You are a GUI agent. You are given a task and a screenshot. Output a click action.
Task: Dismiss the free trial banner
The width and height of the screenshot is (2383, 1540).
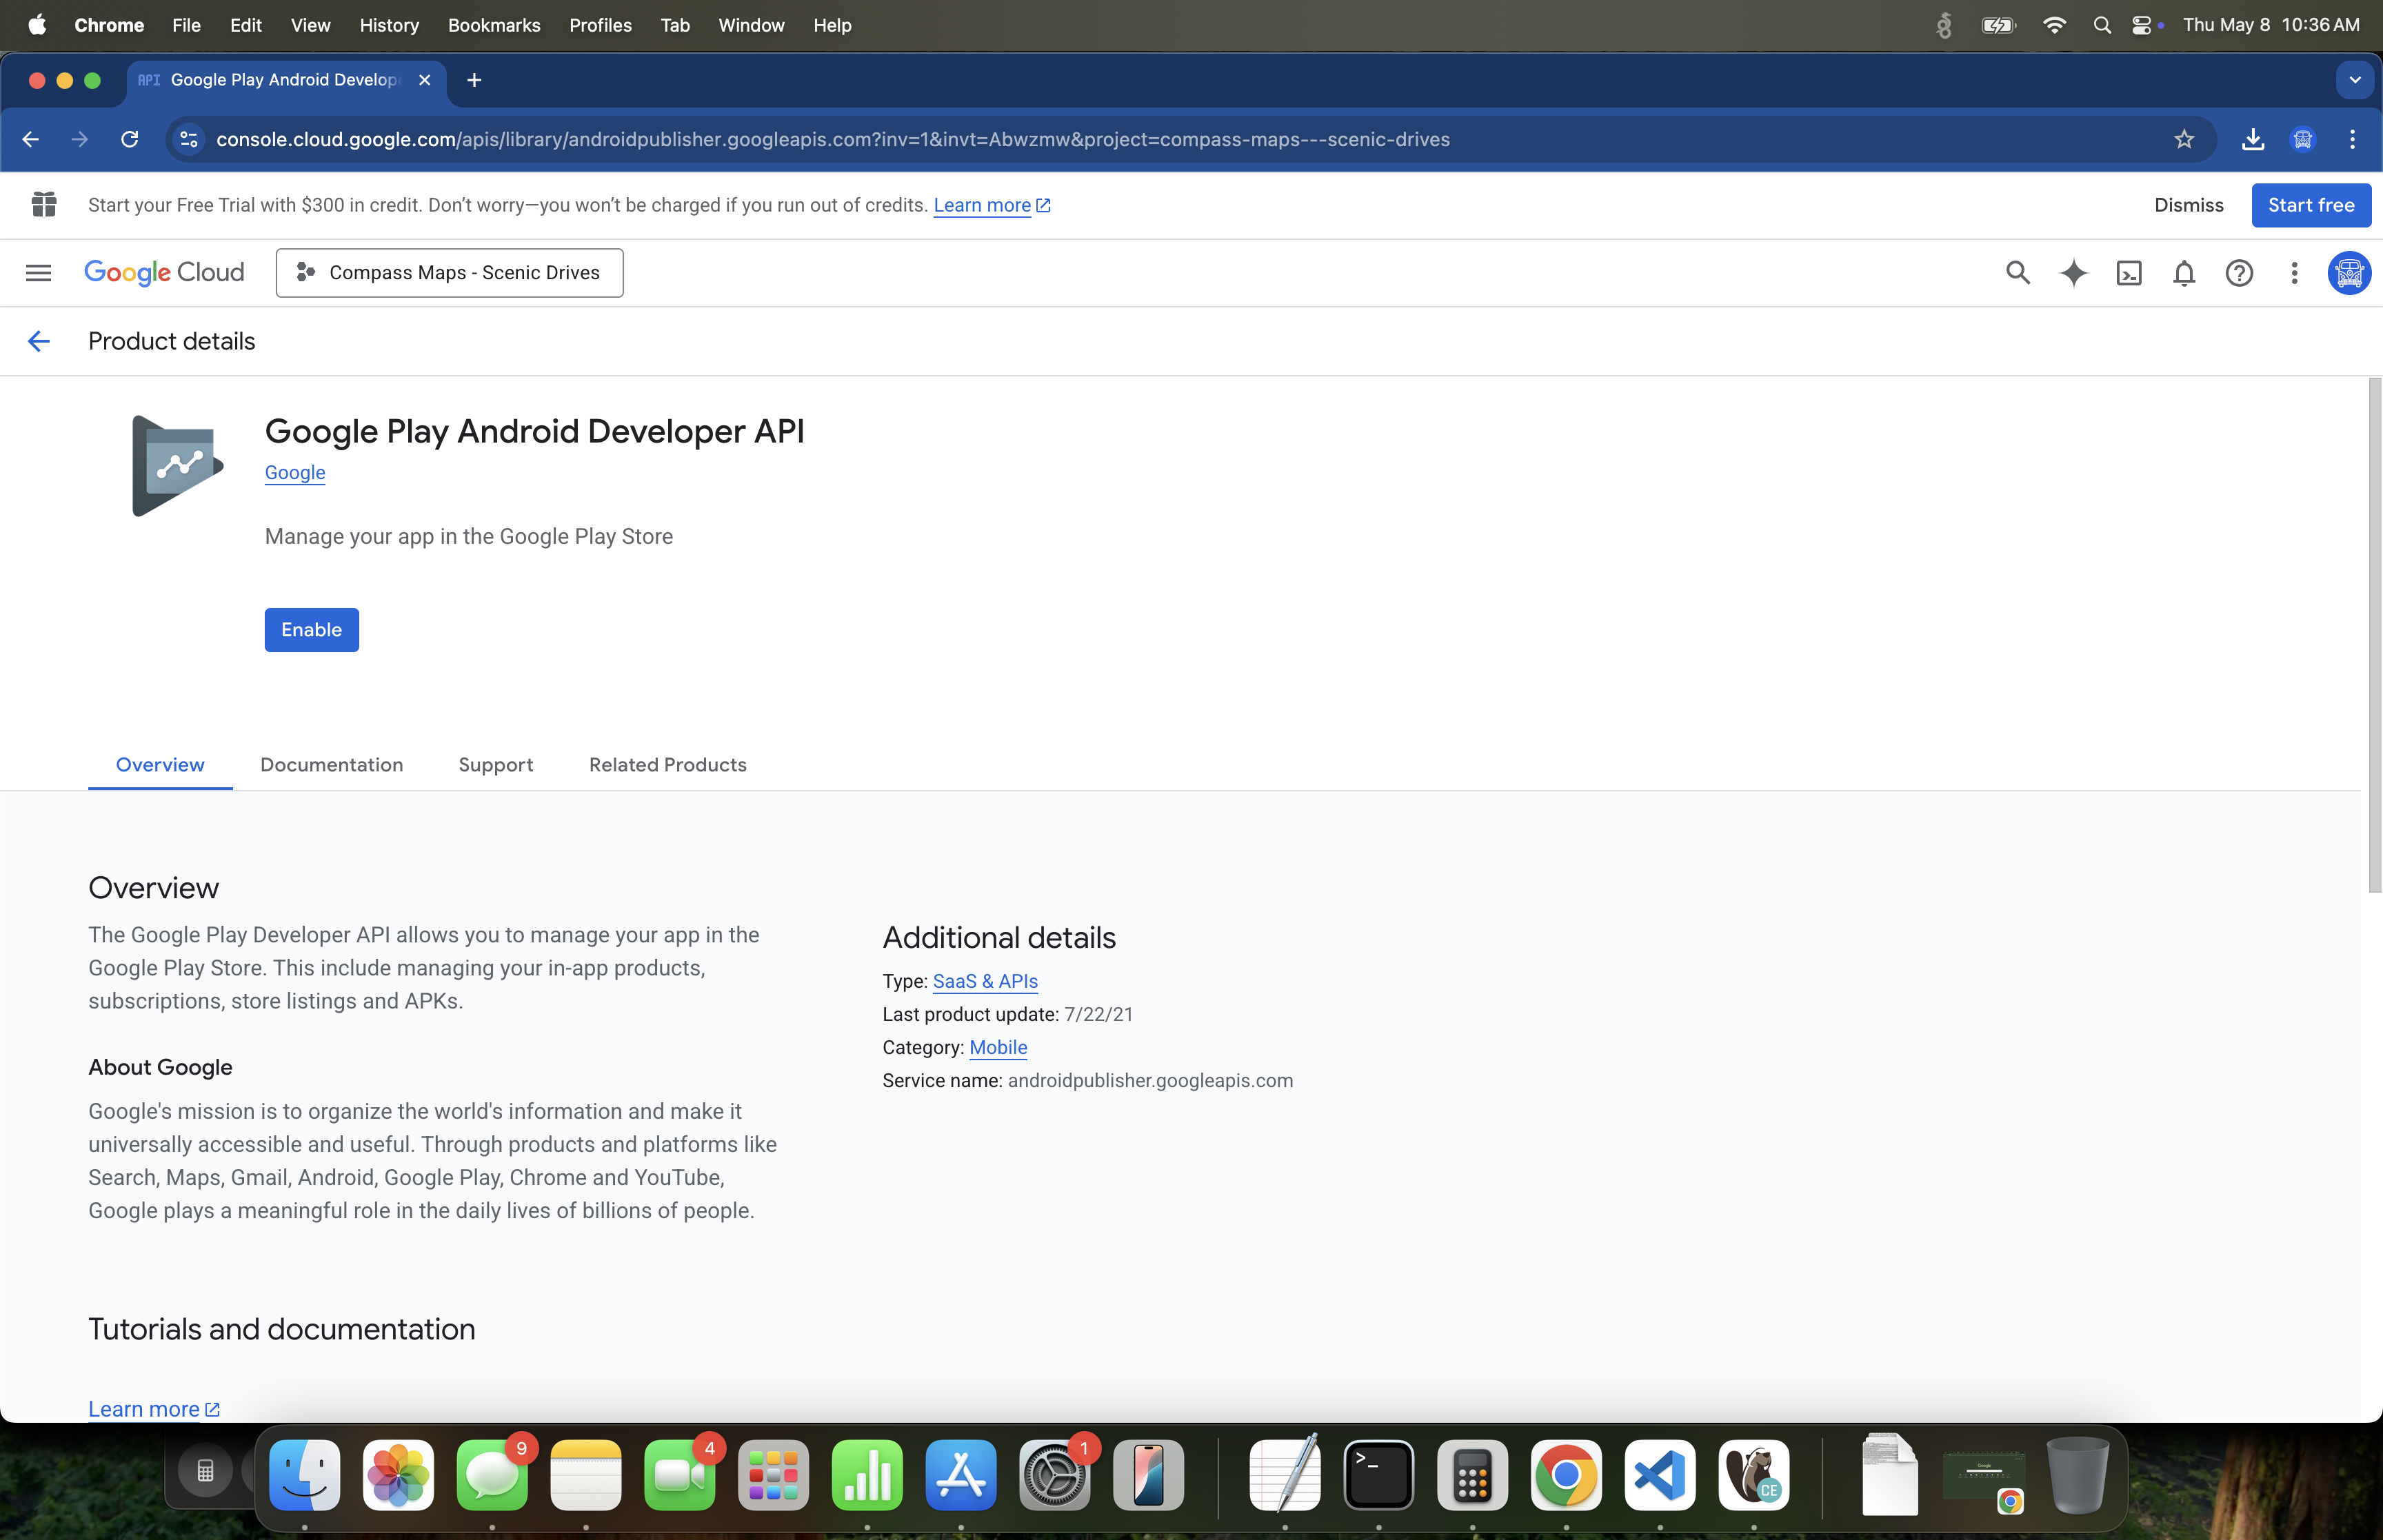click(x=2188, y=205)
